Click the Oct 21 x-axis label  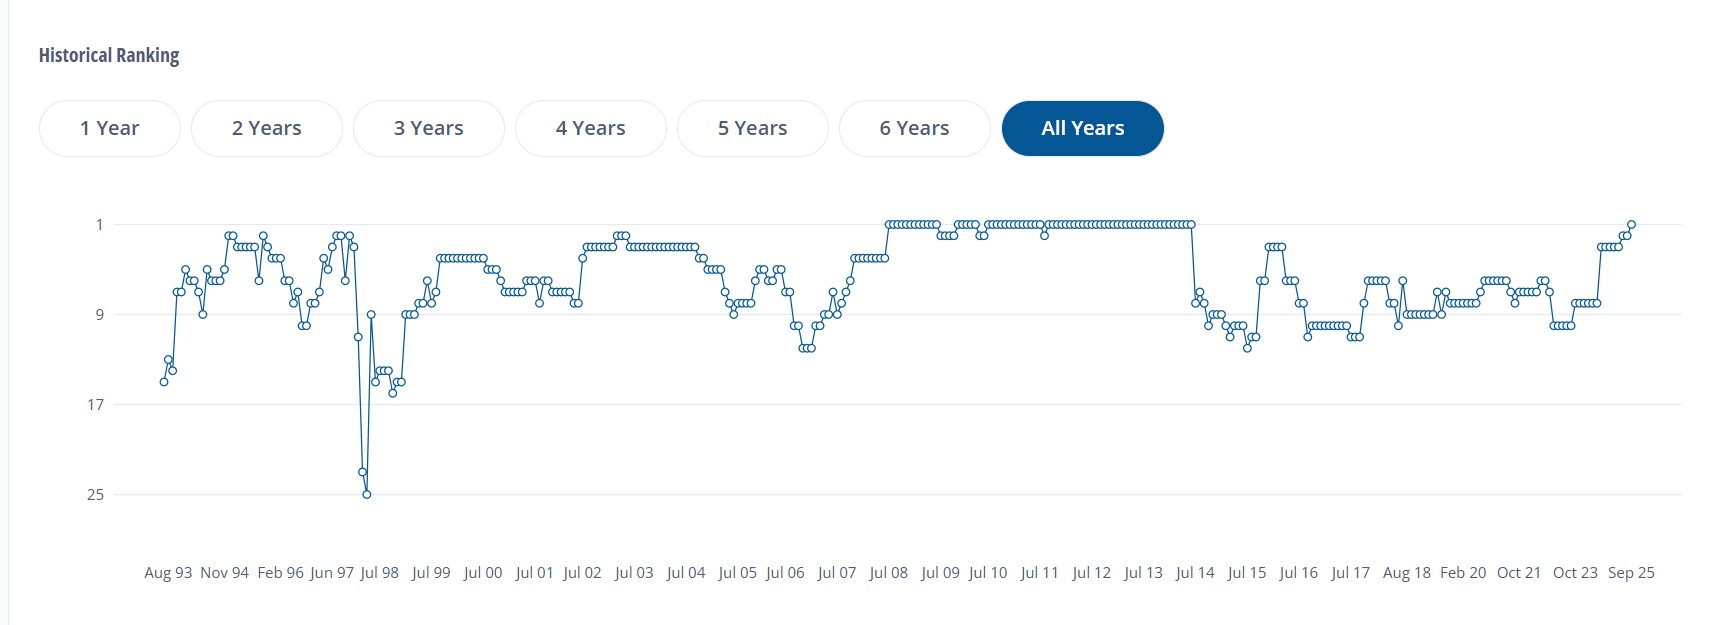pos(1519,573)
